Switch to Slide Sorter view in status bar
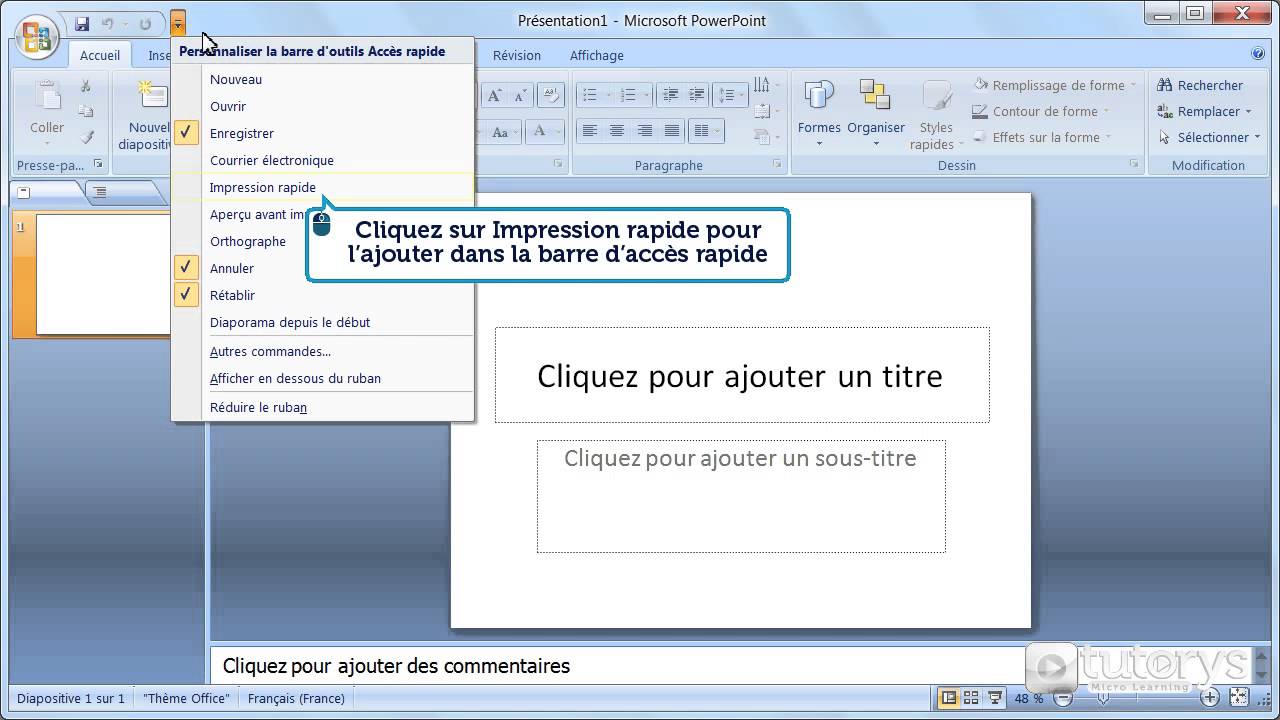 (971, 698)
